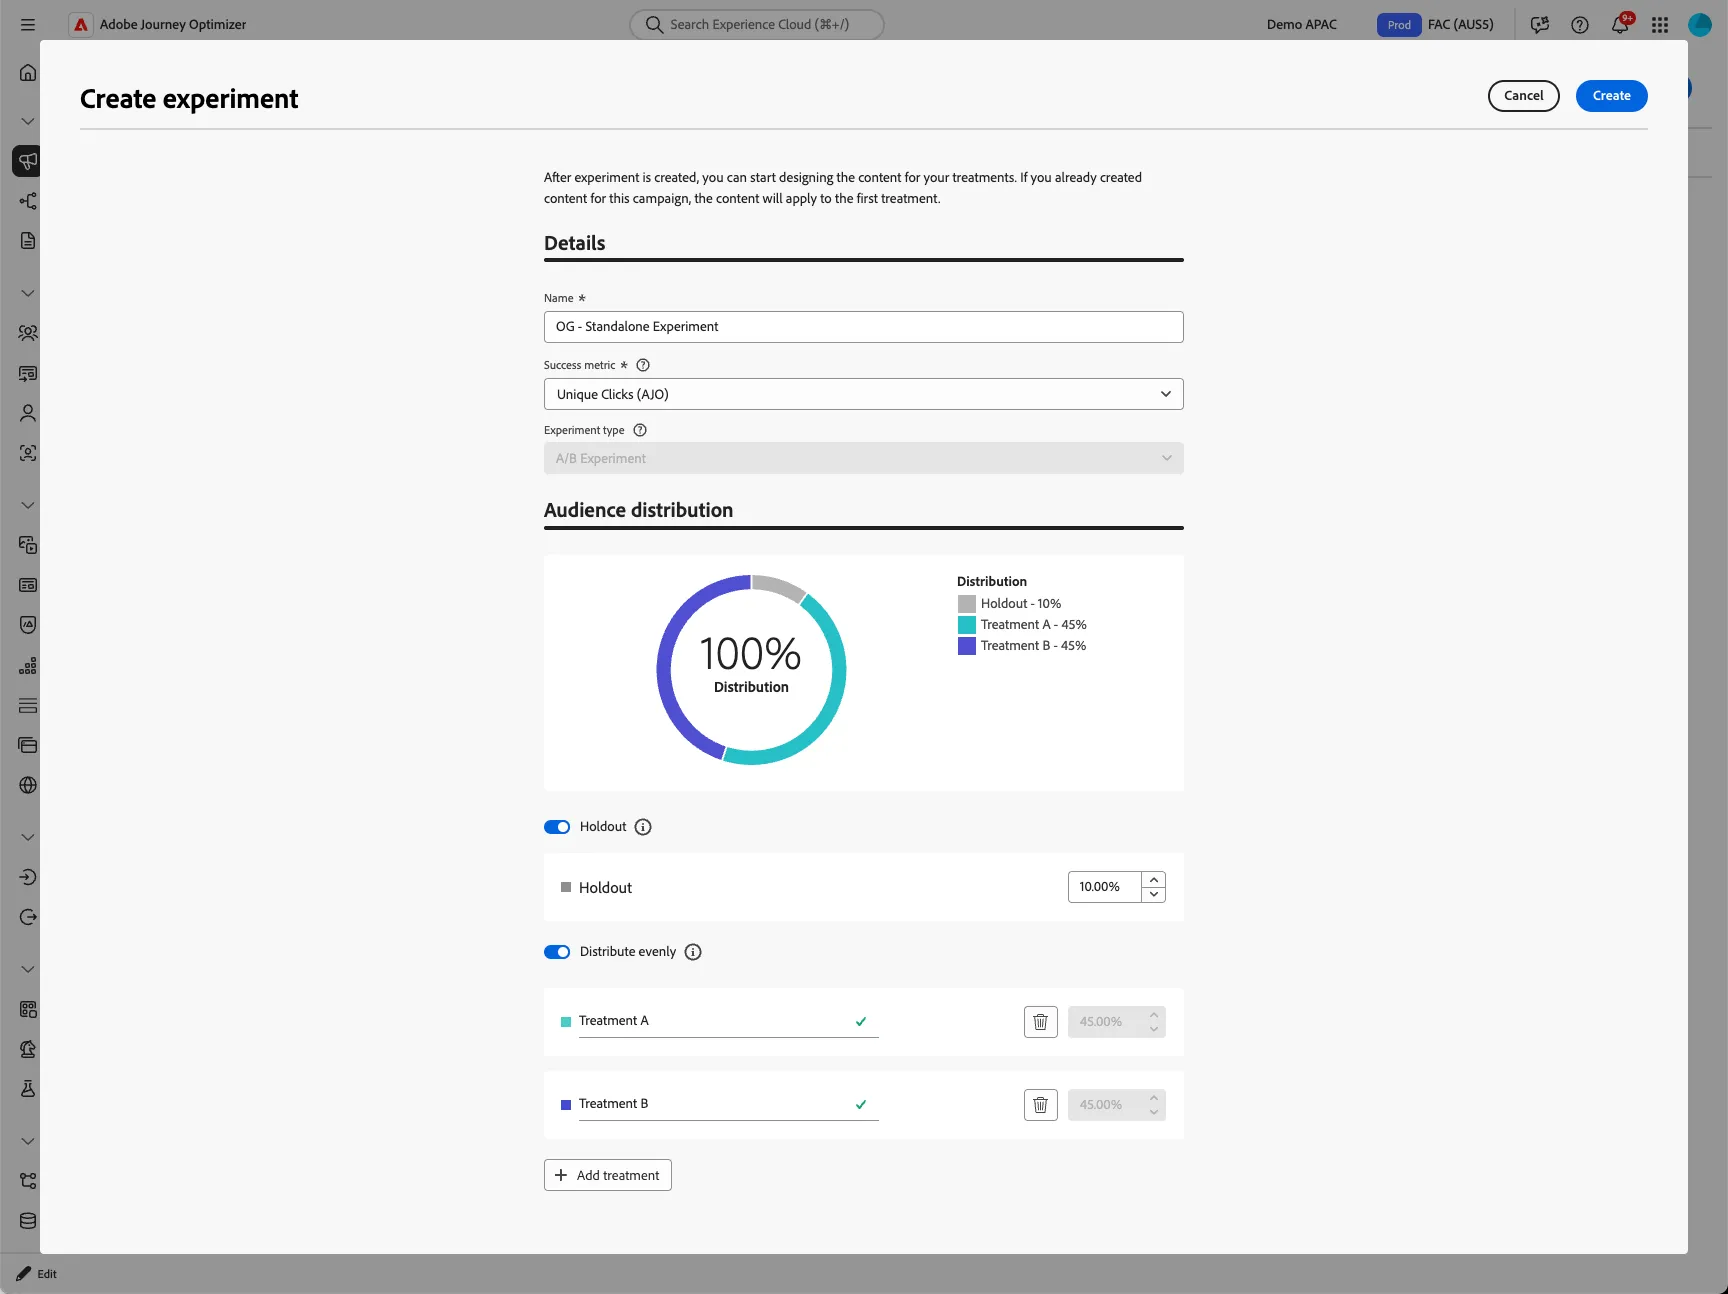Add a new treatment
The image size is (1728, 1294).
click(x=608, y=1175)
